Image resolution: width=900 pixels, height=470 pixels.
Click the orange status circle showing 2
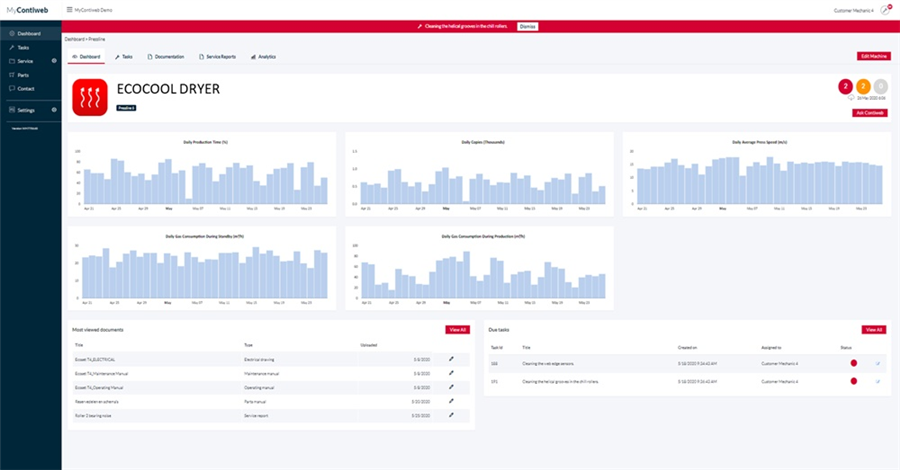click(x=863, y=87)
